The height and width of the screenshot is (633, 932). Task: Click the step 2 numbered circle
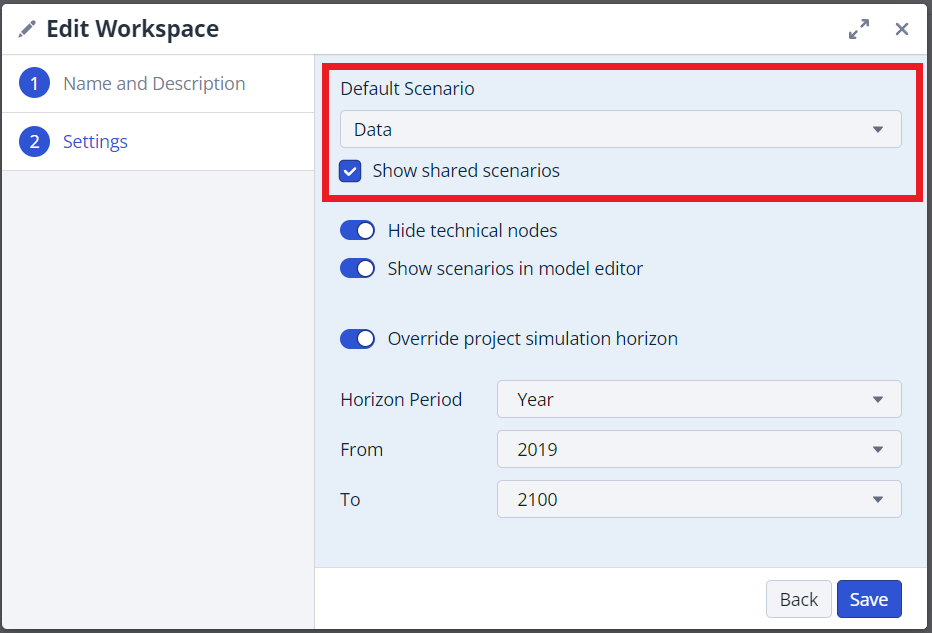pyautogui.click(x=34, y=142)
